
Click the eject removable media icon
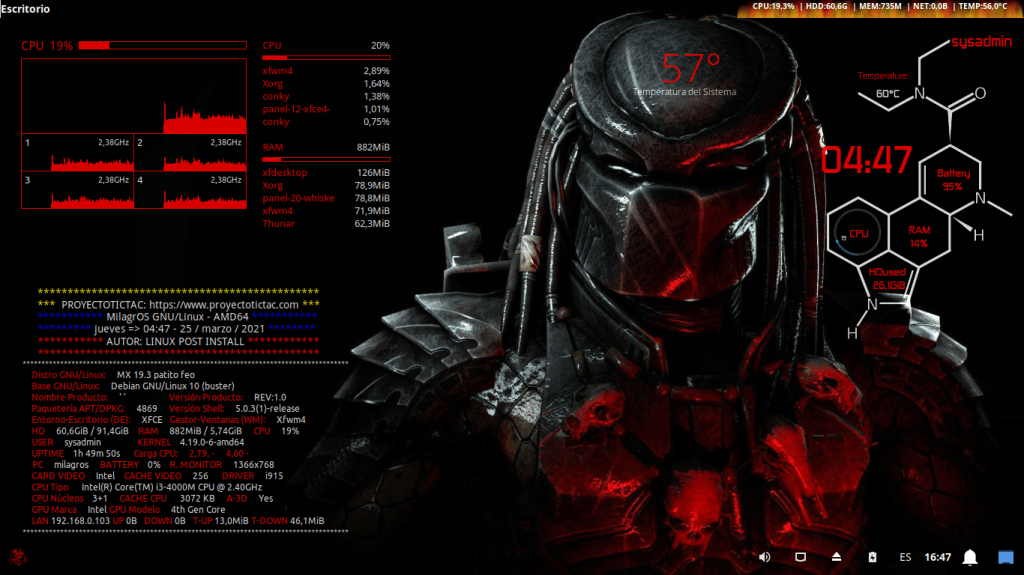click(836, 556)
